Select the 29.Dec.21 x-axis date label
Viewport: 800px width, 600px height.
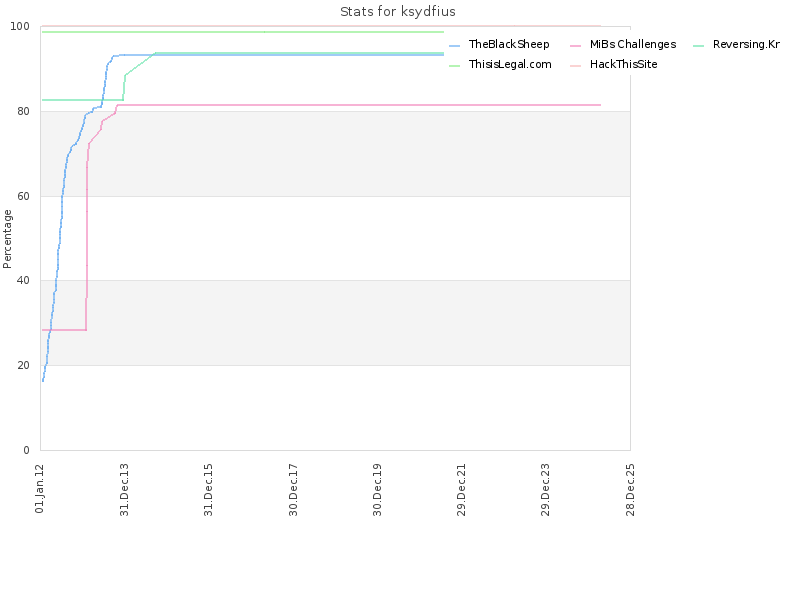[461, 489]
